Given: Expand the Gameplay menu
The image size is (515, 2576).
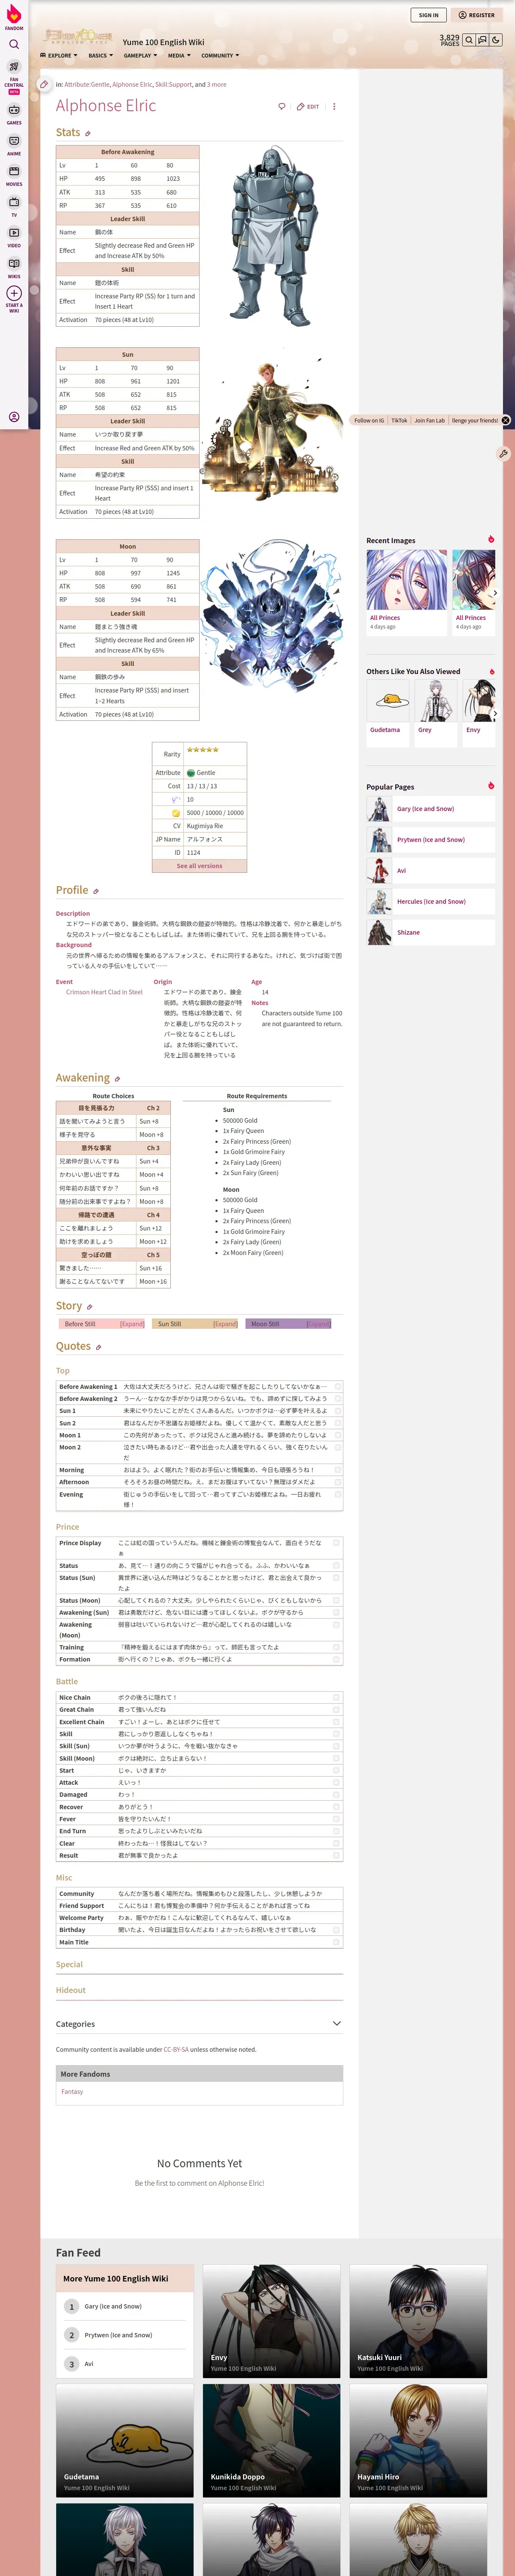Looking at the screenshot, I should (139, 56).
